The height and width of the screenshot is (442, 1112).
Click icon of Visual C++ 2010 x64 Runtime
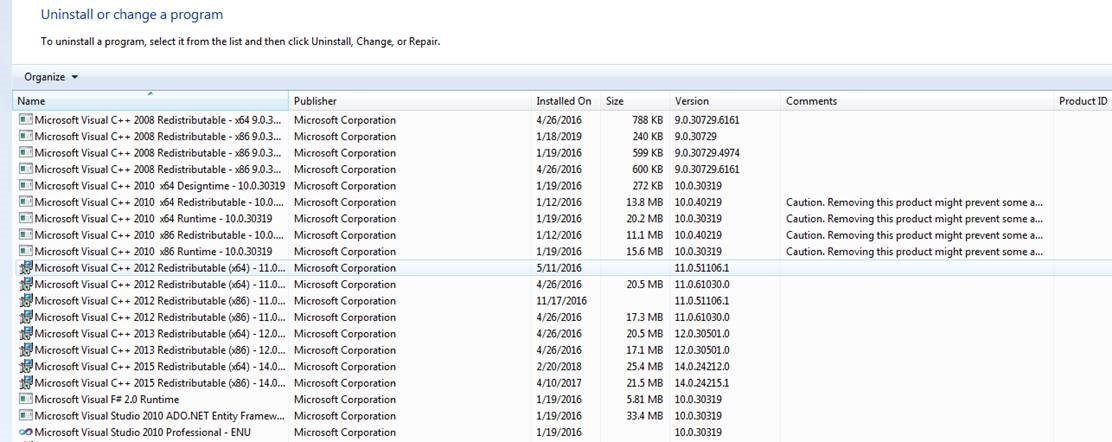tap(26, 219)
